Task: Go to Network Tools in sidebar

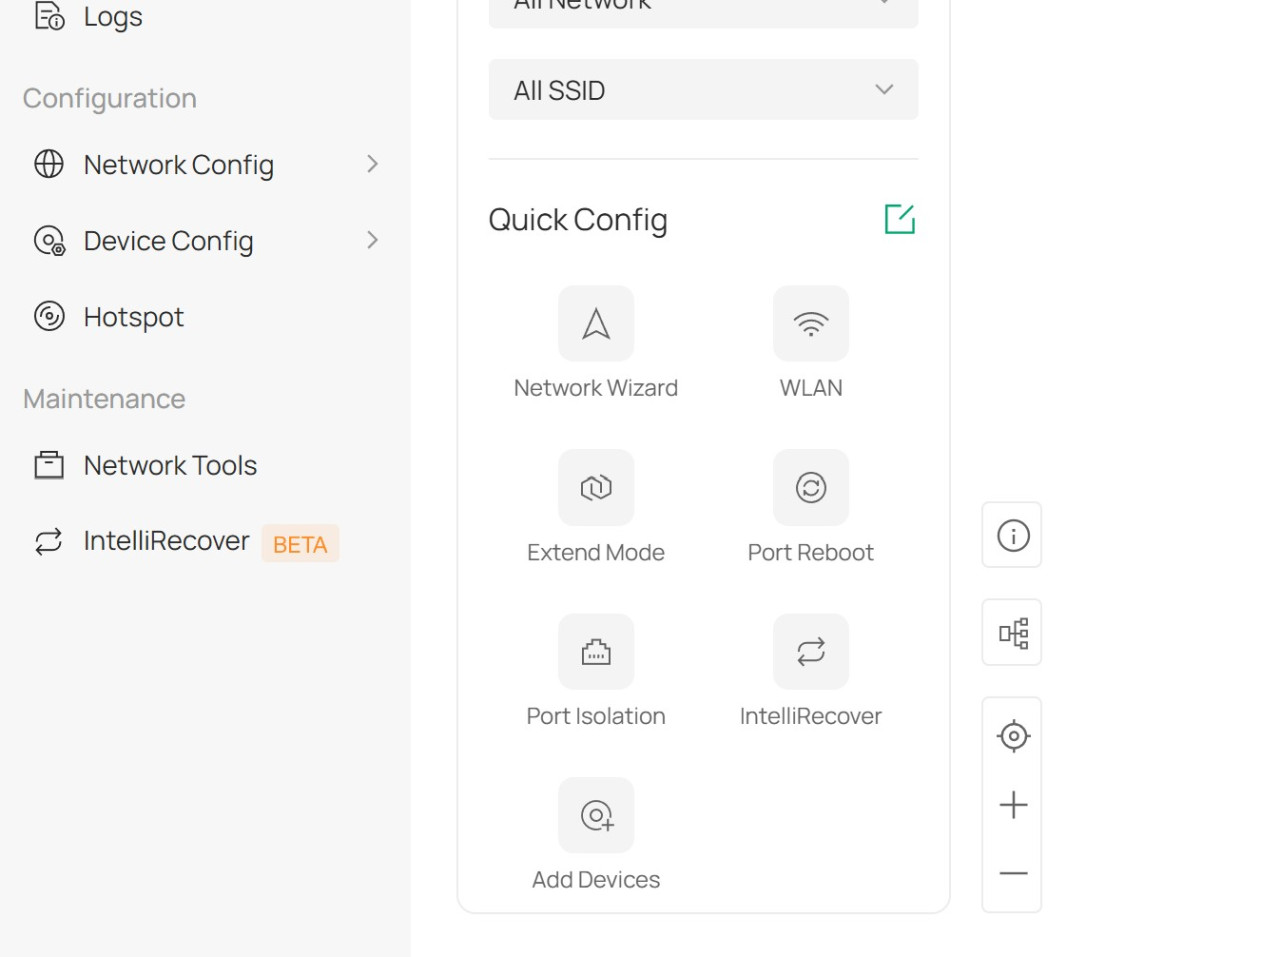Action: coord(170,465)
